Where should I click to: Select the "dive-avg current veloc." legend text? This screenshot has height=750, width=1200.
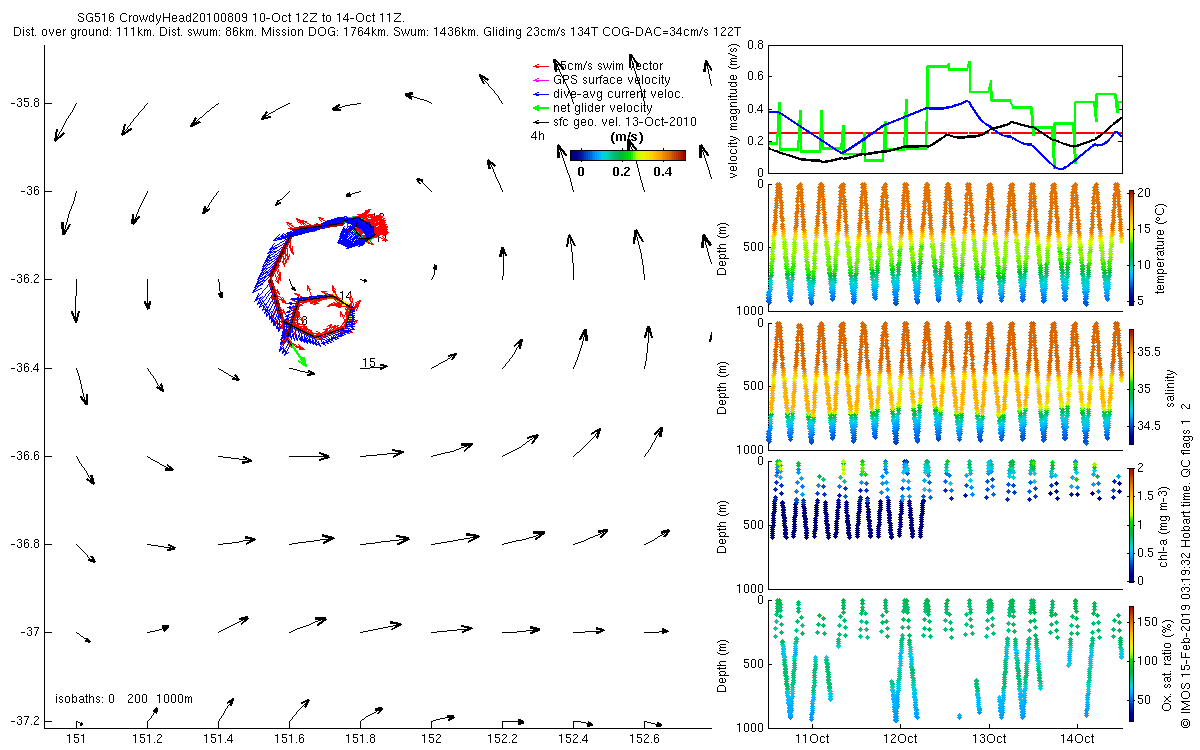[618, 94]
